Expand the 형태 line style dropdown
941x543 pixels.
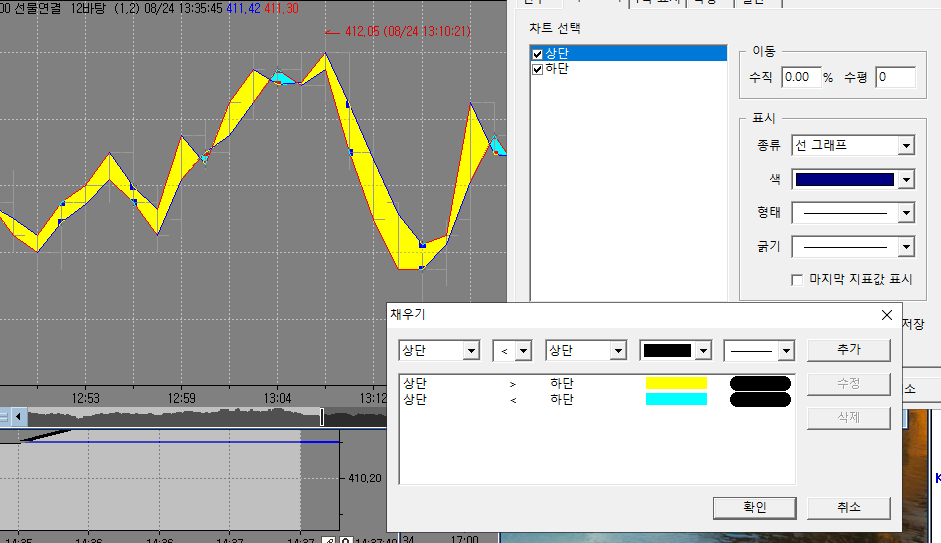905,213
